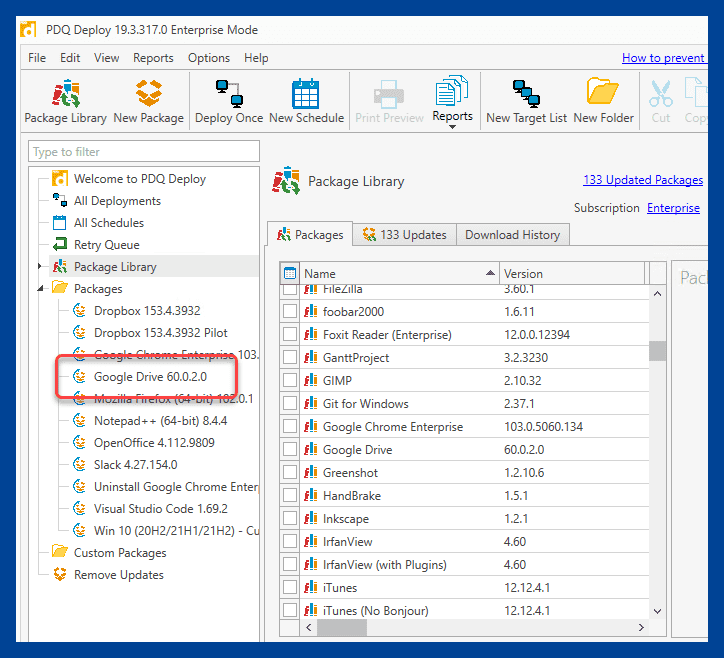Viewport: 724px width, 658px height.
Task: Select the Slack 4.27.154.0 package icon
Action: 80,464
